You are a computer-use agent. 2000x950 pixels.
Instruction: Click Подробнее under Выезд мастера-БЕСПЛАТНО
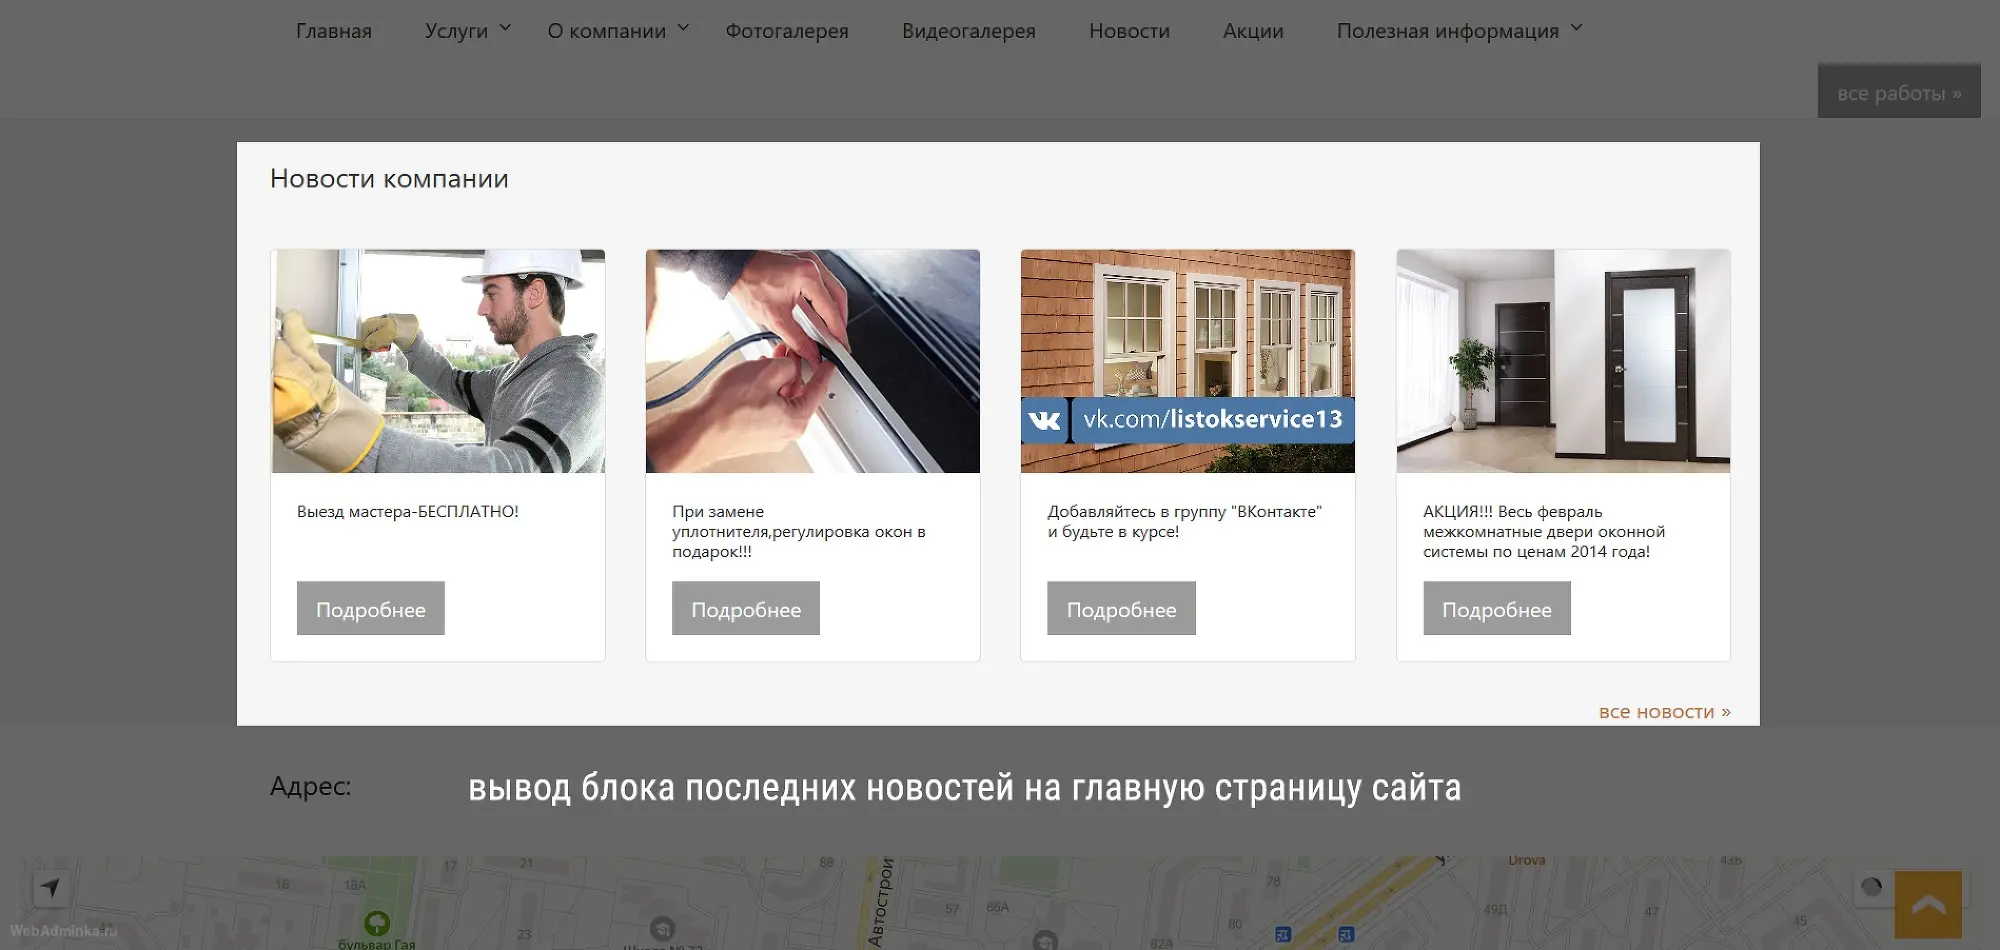pyautogui.click(x=370, y=609)
